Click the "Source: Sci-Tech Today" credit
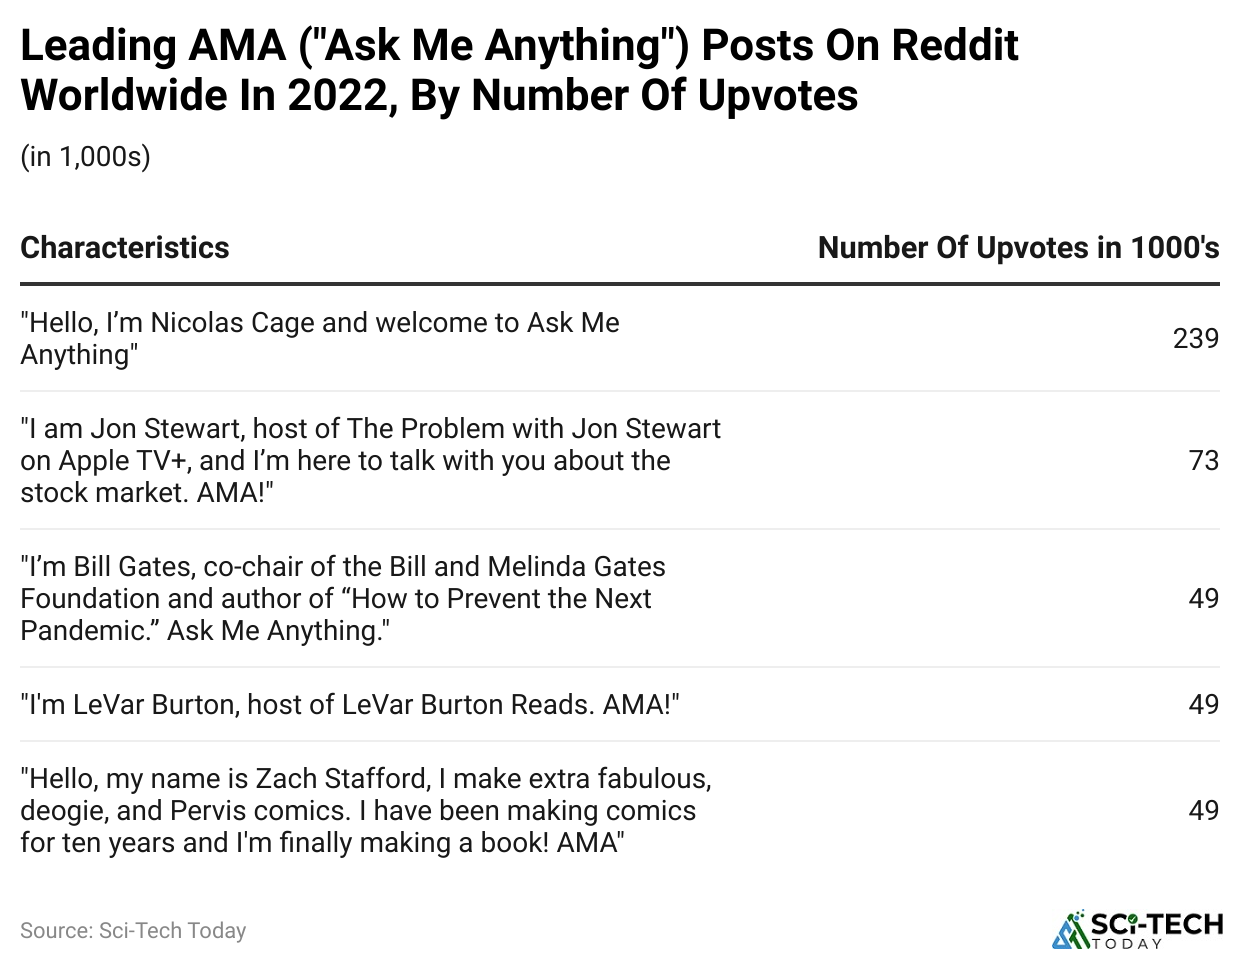The image size is (1240, 964). 133,930
